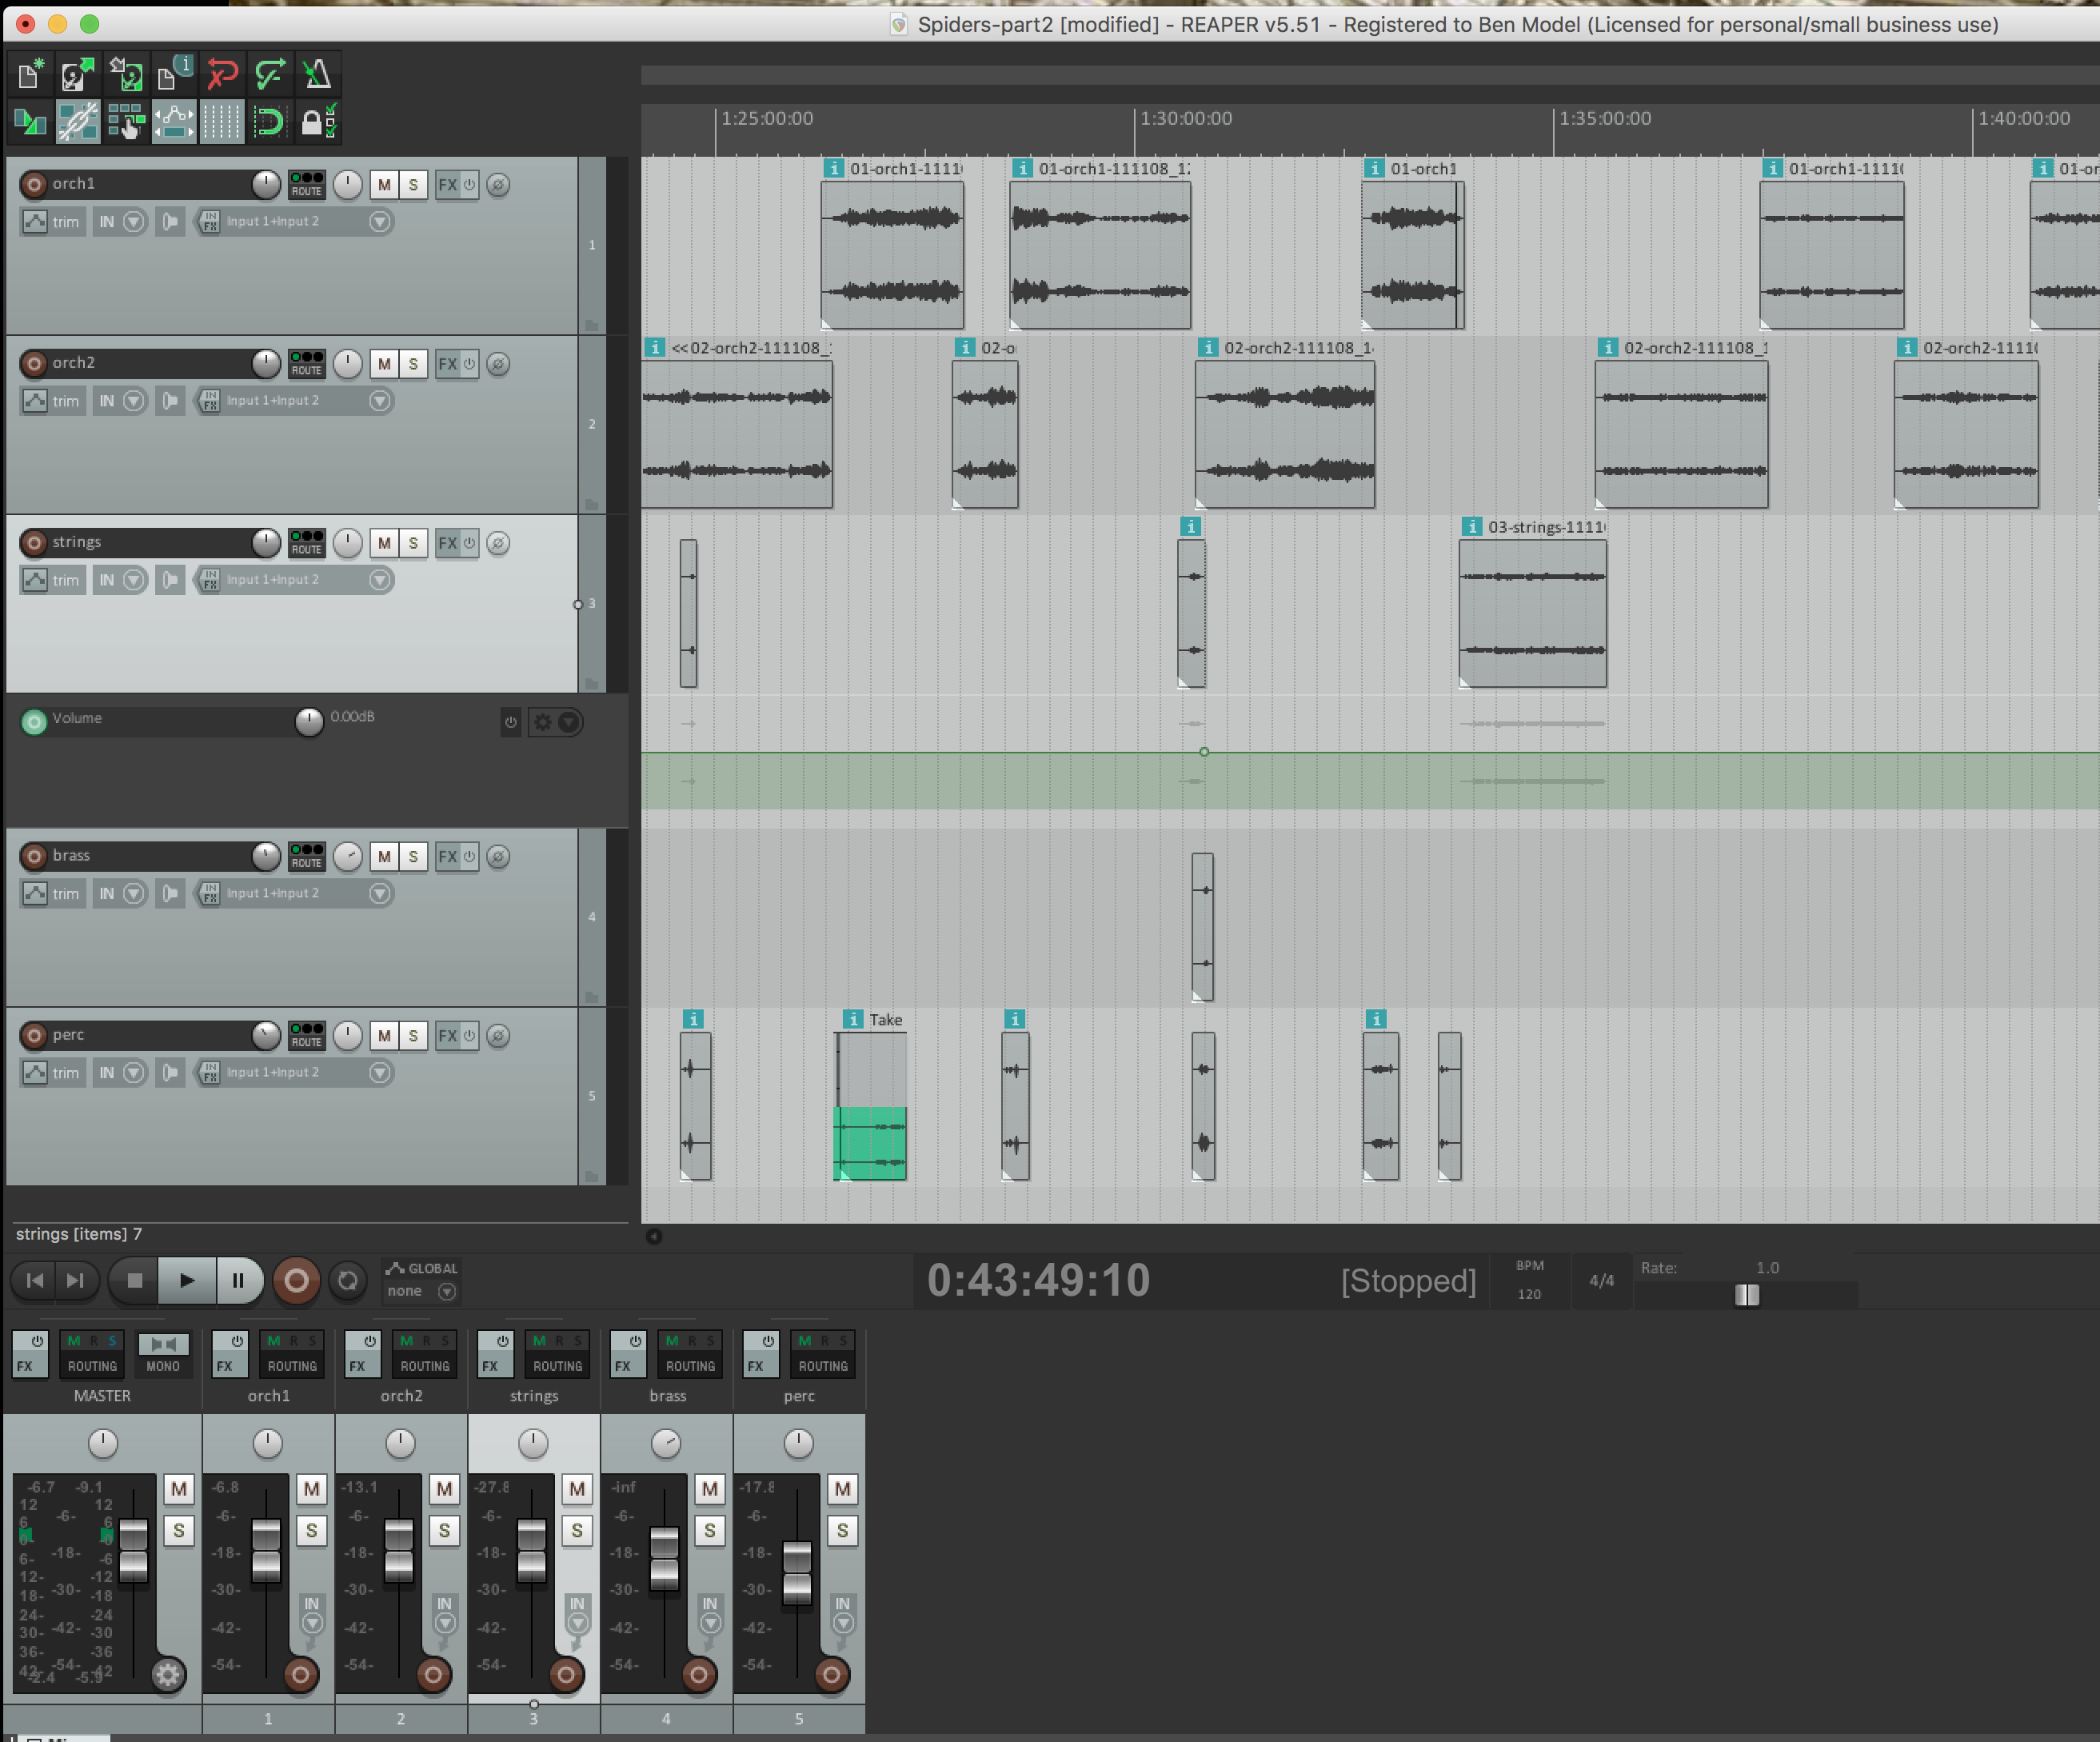Open the IN record-mode dropdown on strings

(121, 580)
